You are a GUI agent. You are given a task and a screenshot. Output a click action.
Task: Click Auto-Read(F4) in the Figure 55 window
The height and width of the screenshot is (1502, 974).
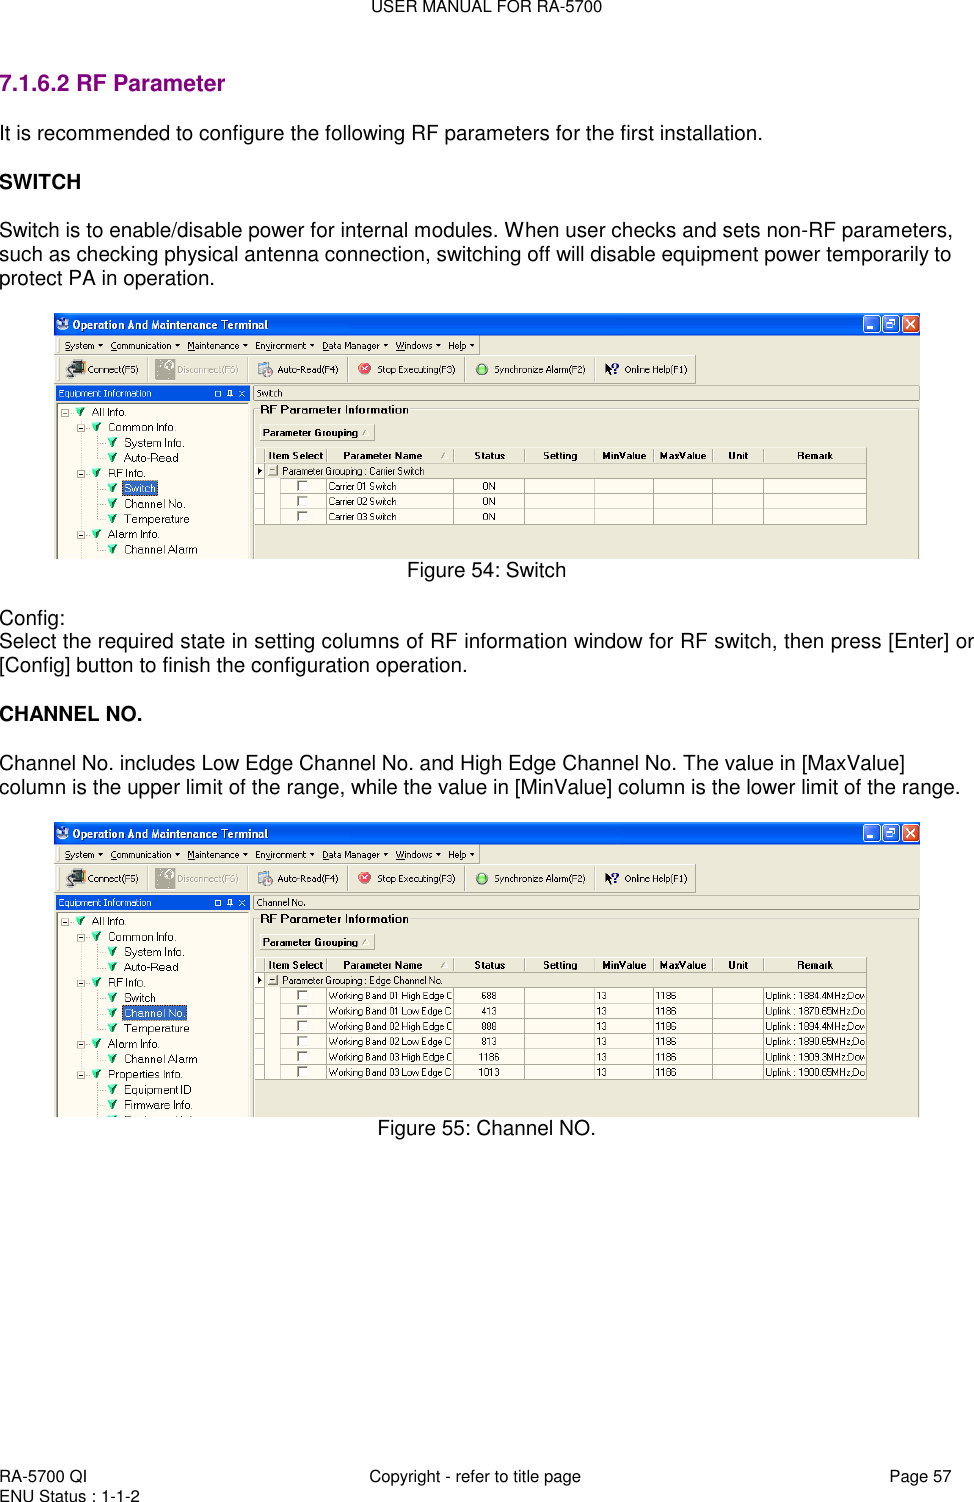(x=298, y=878)
